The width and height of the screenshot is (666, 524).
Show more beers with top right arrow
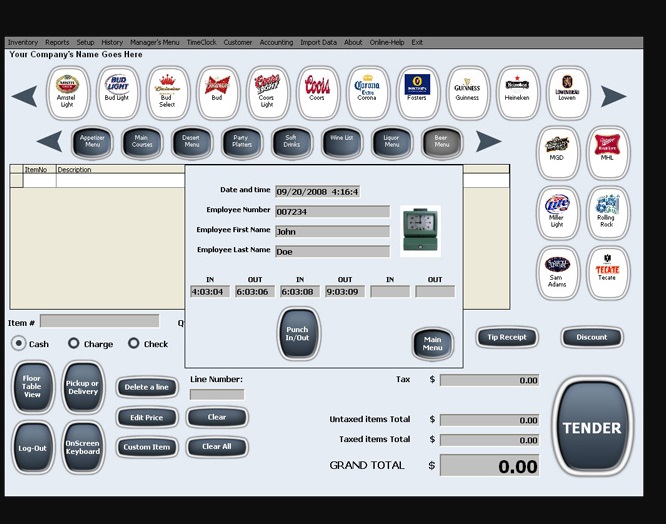point(613,96)
